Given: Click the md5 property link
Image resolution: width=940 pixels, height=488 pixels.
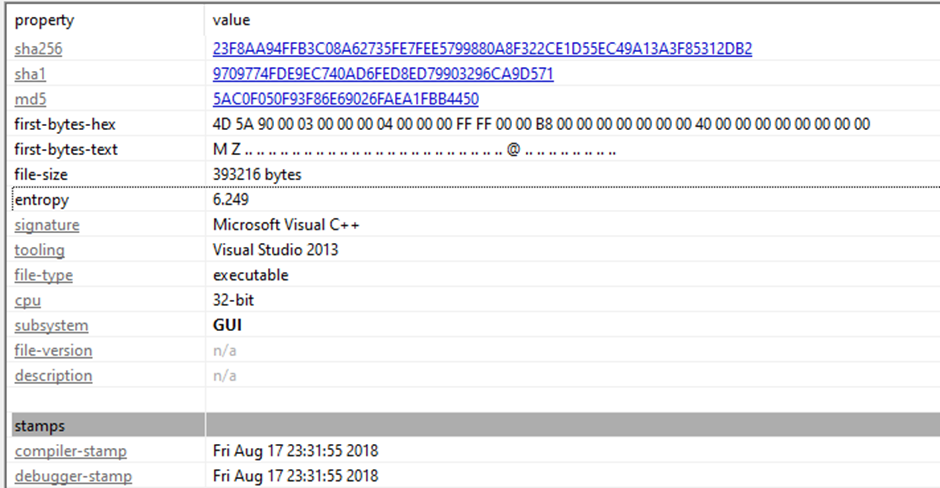Looking at the screenshot, I should coord(32,99).
